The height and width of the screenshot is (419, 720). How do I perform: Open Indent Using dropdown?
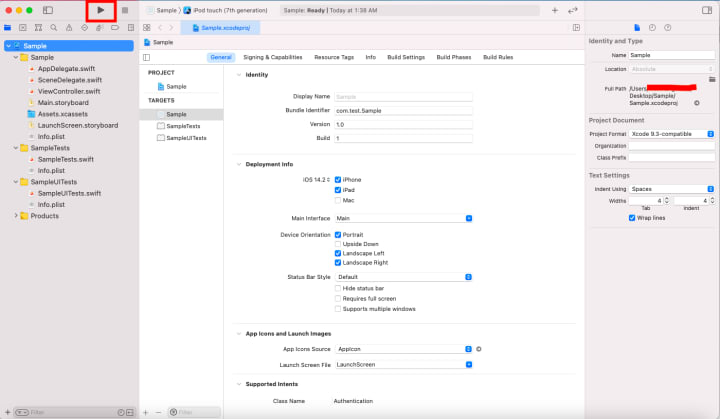coord(671,189)
